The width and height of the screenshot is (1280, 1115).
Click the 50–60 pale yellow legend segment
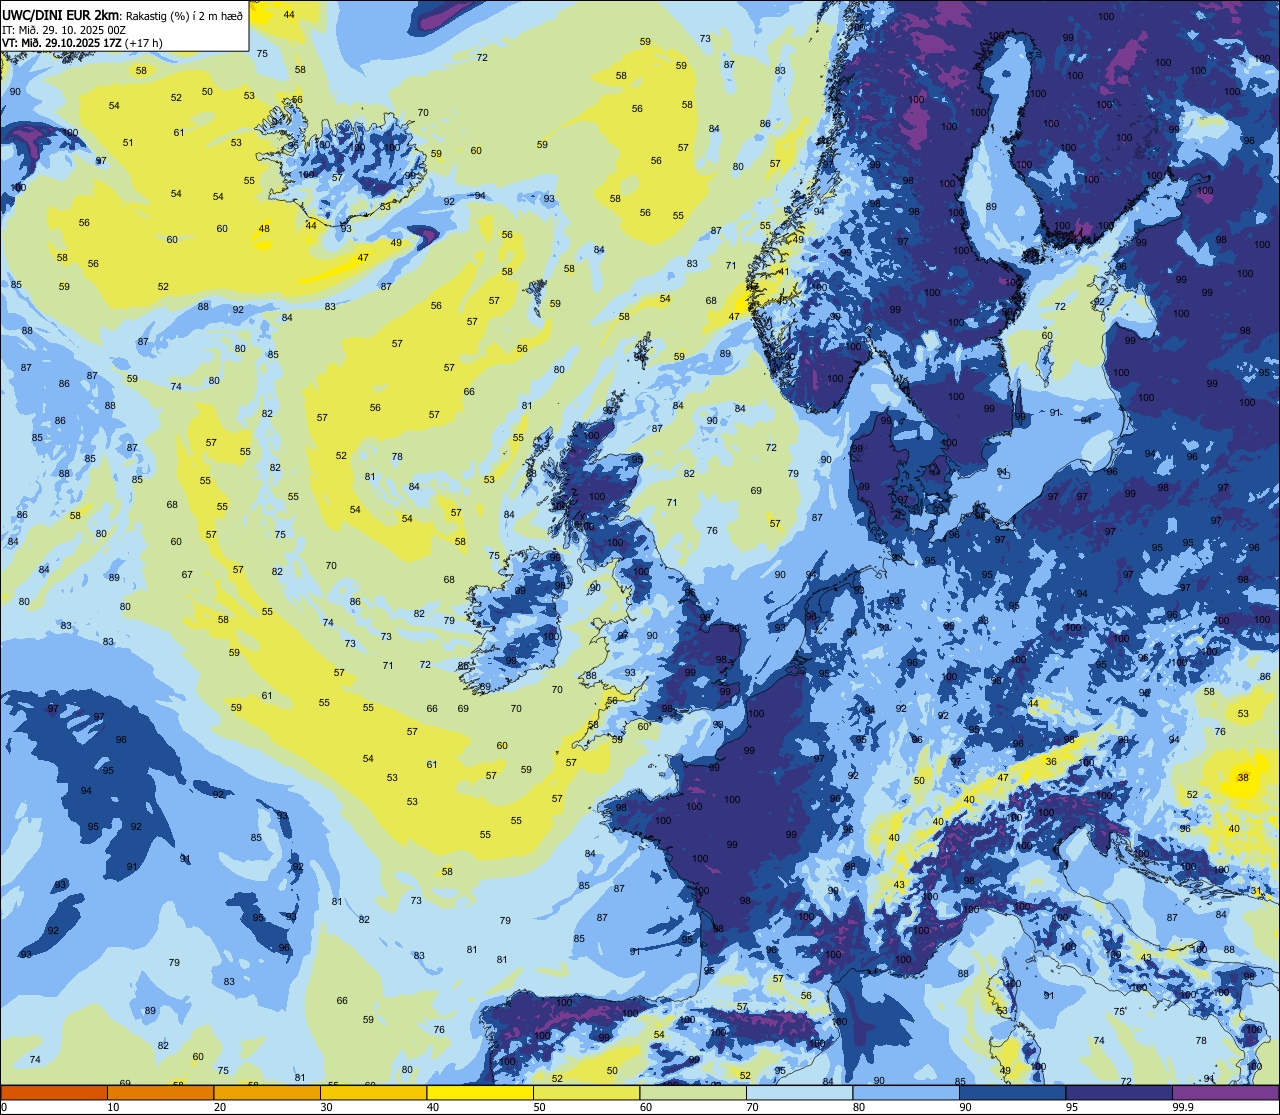[x=587, y=1092]
